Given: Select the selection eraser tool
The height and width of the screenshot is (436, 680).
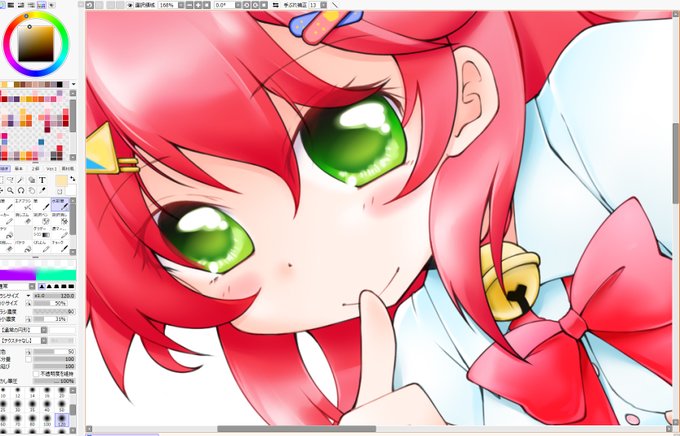Looking at the screenshot, I should [x=60, y=218].
